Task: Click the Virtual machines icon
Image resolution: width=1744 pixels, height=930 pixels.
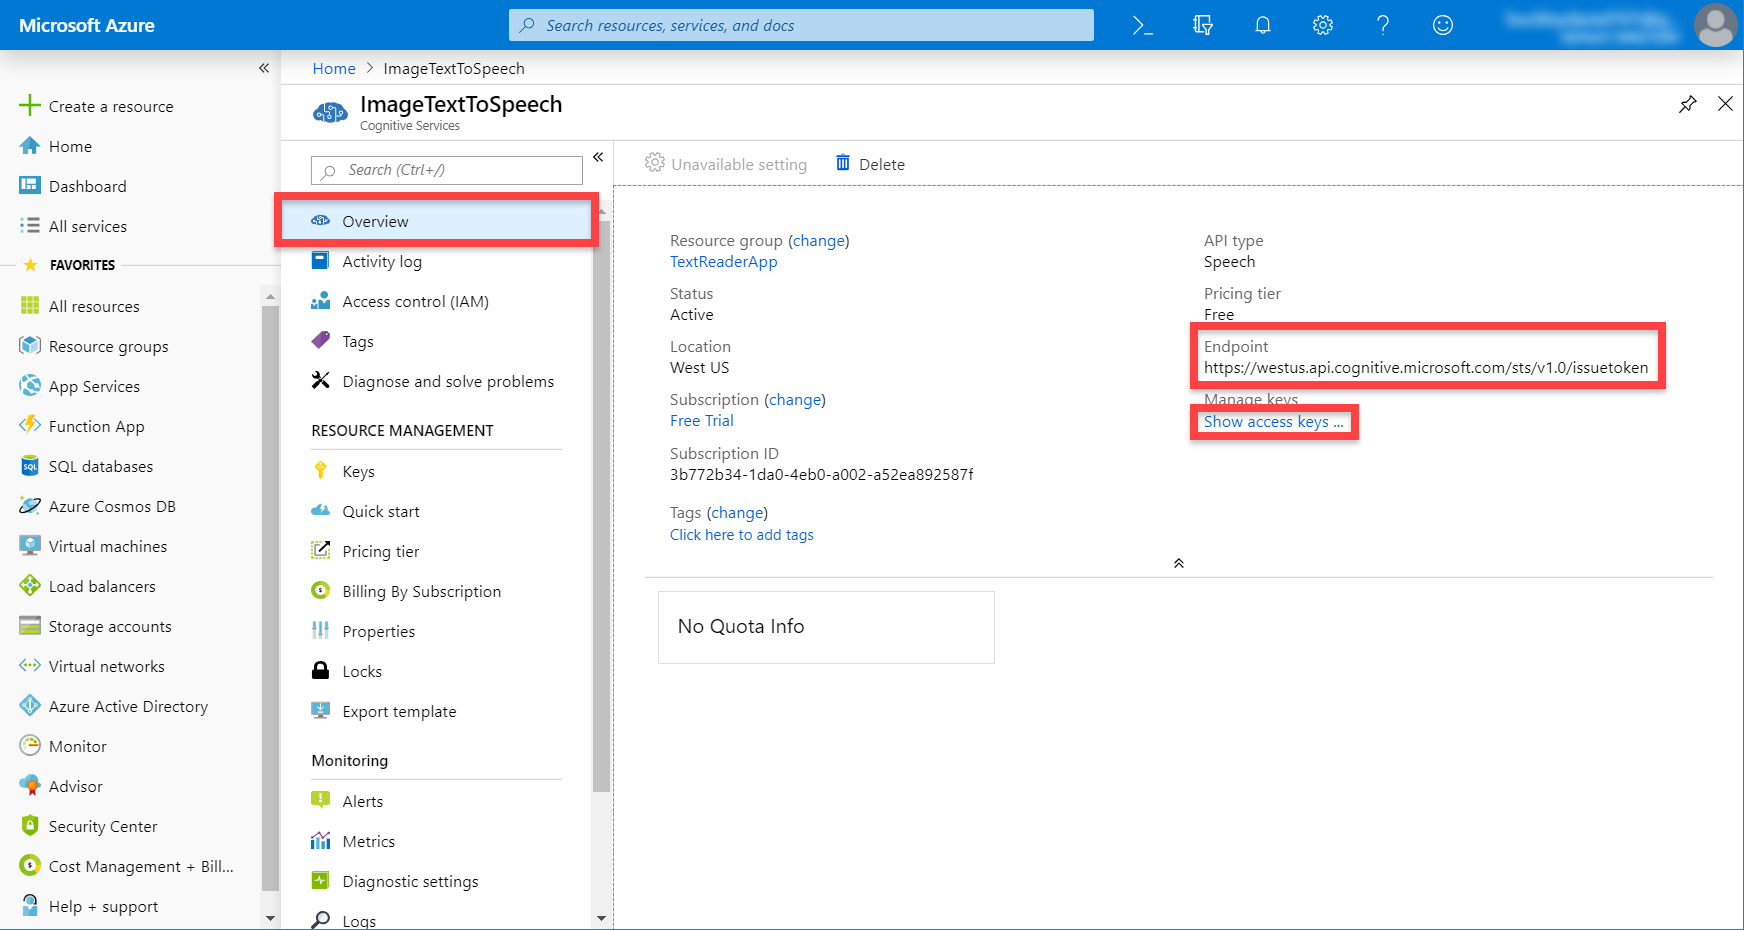Action: click(x=30, y=546)
